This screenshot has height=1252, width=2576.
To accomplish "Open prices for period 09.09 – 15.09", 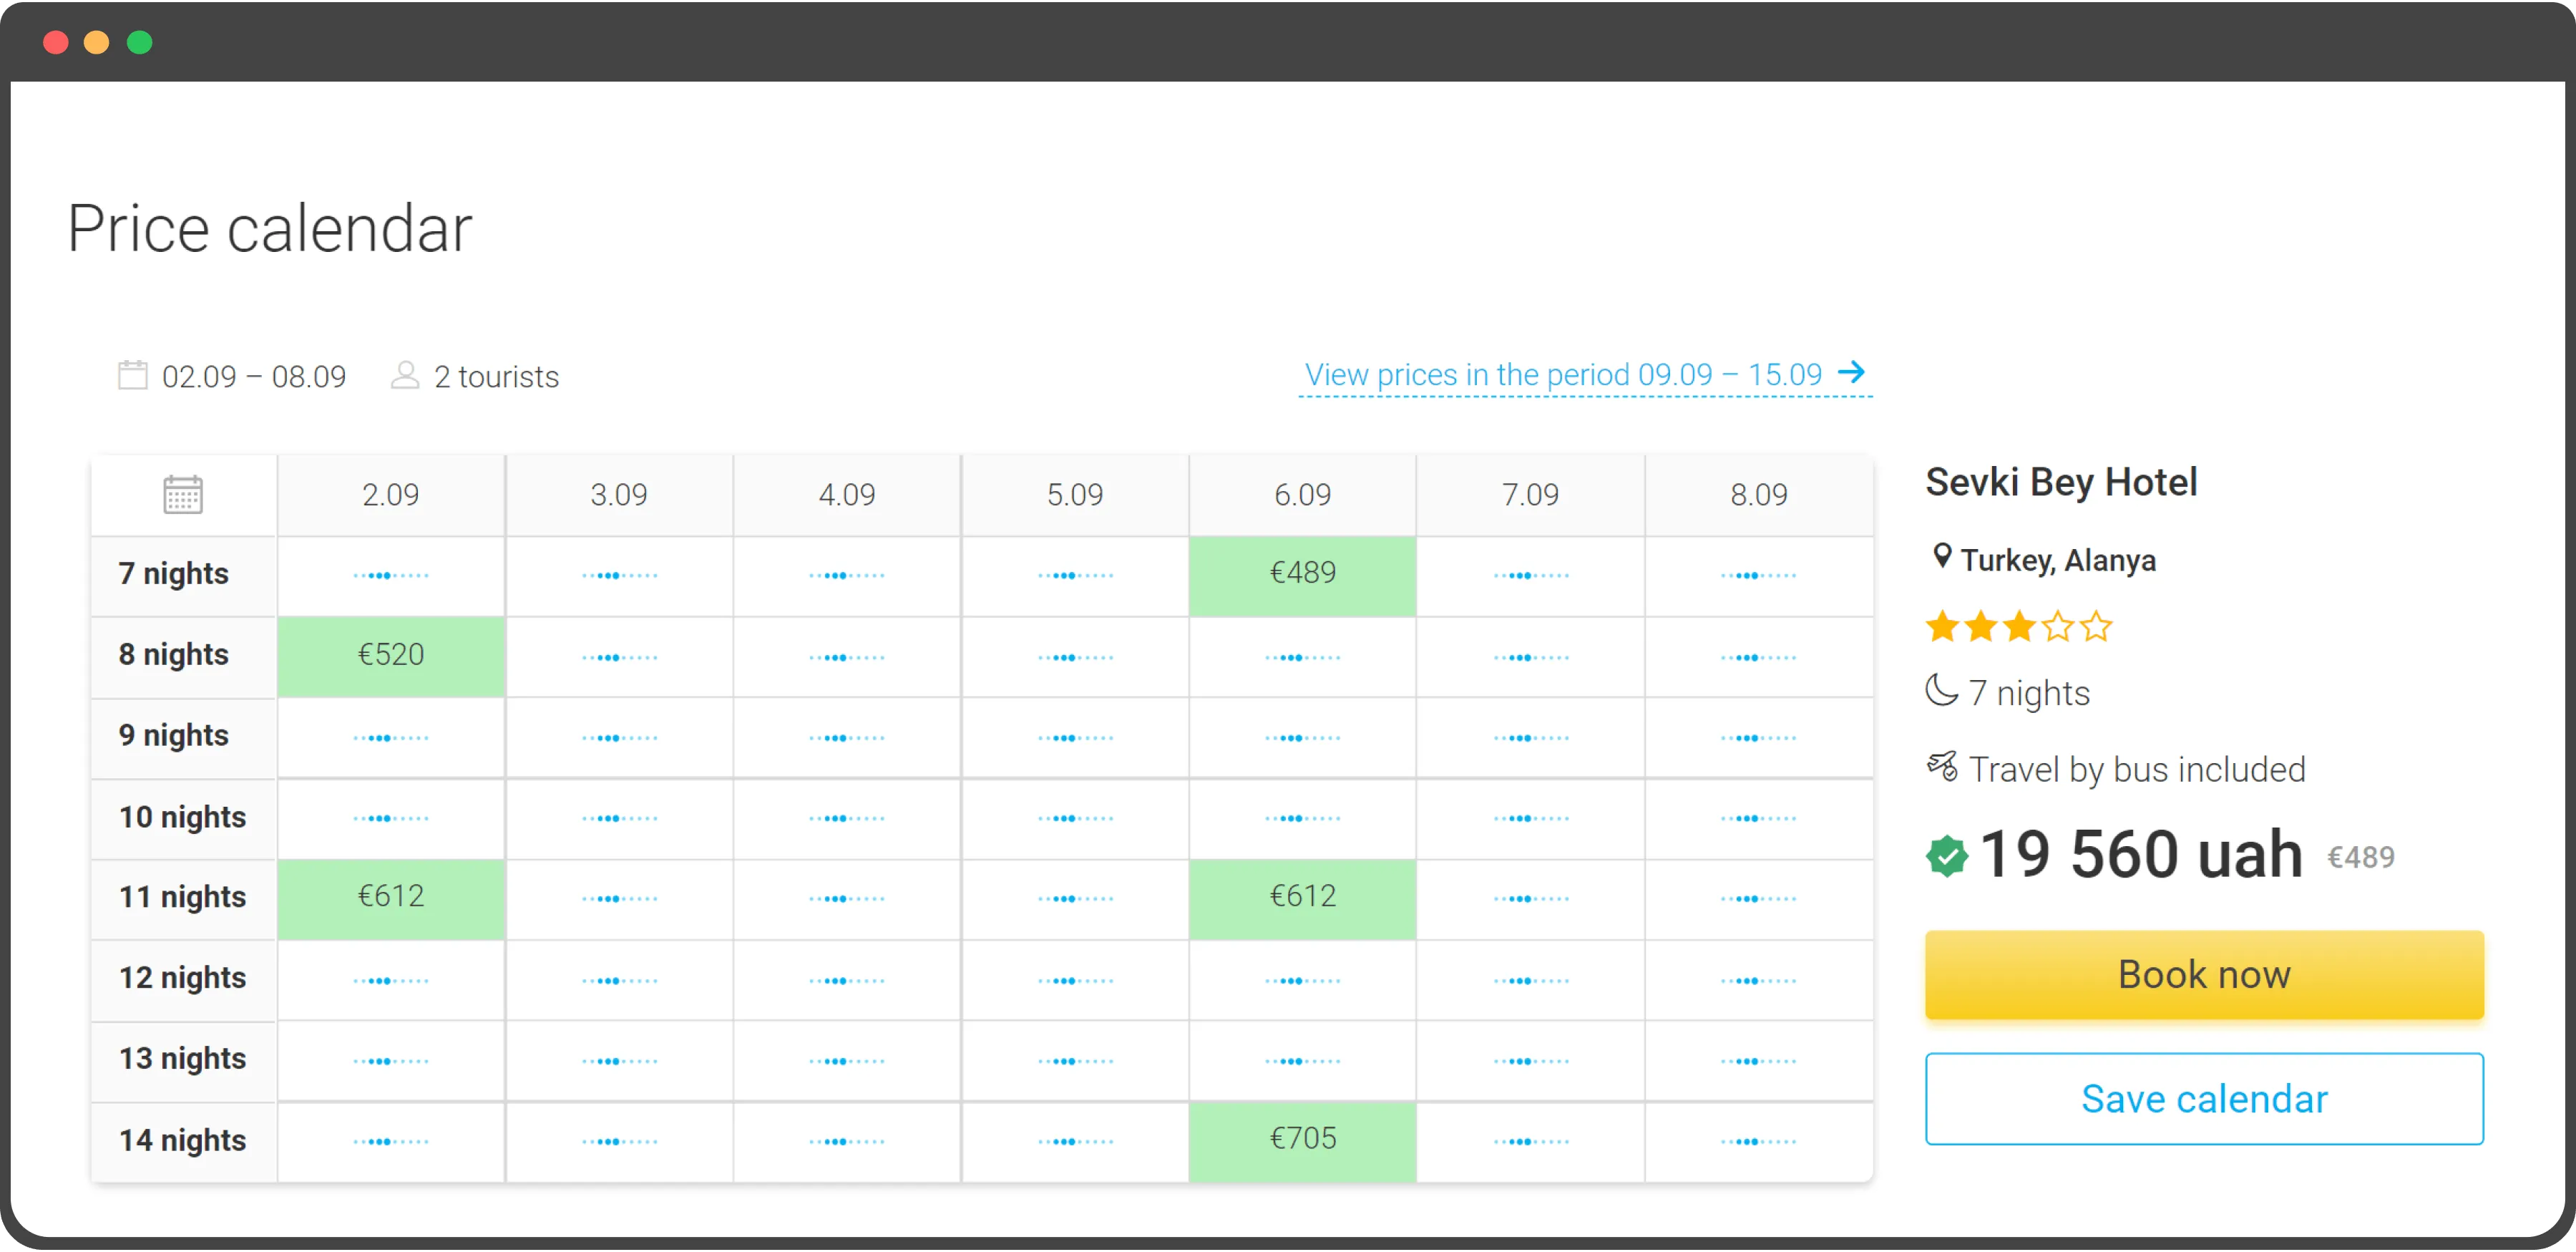I will click(1562, 375).
